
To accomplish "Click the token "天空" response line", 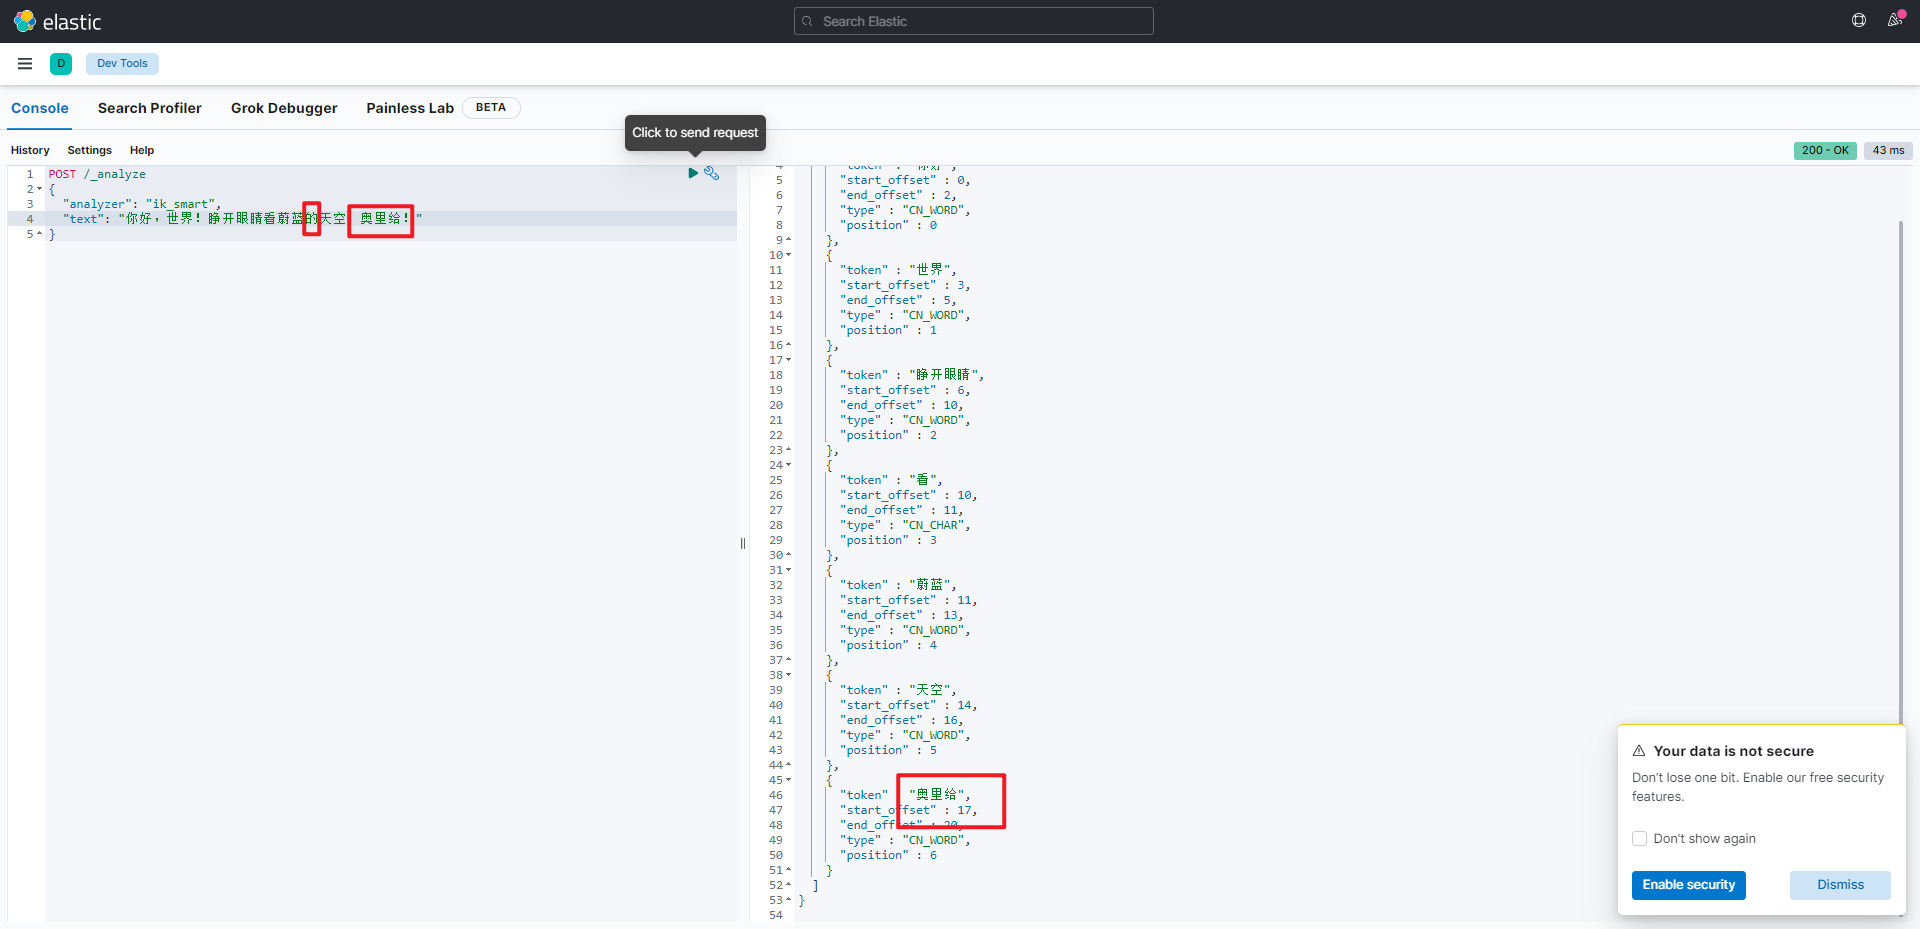I will point(898,690).
